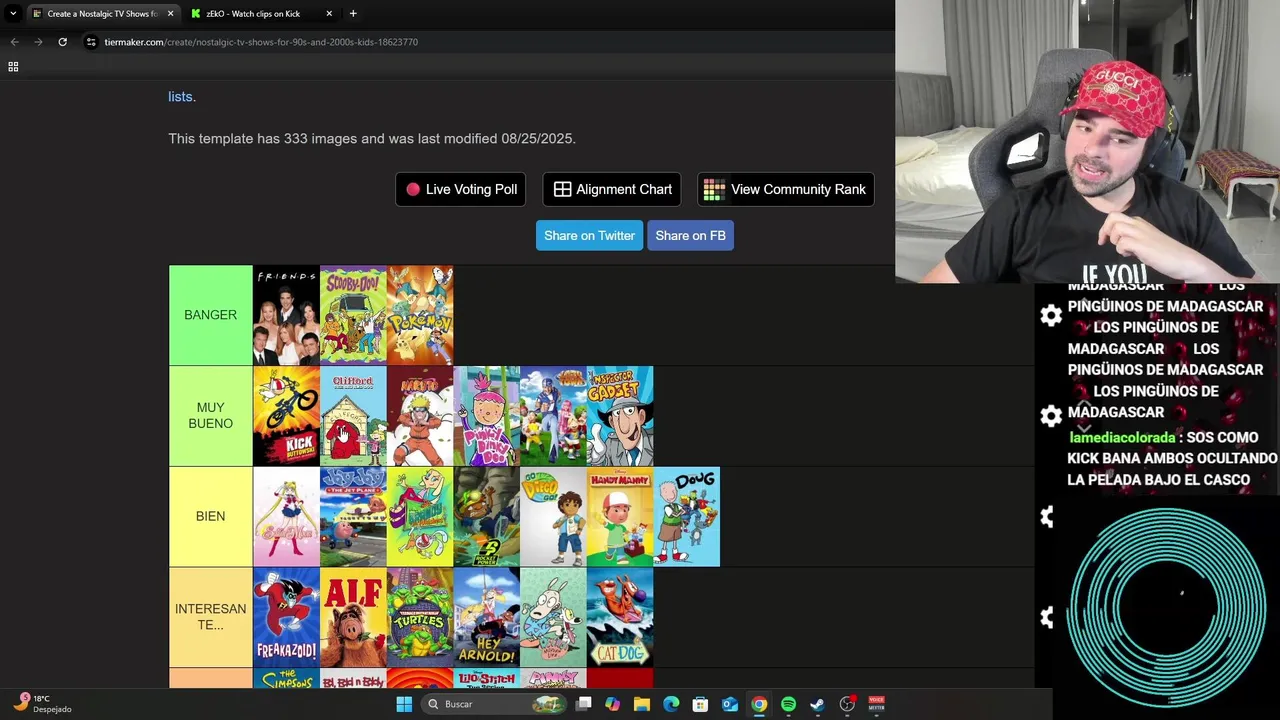Open Spotify from the taskbar
The image size is (1280, 720).
tap(788, 704)
